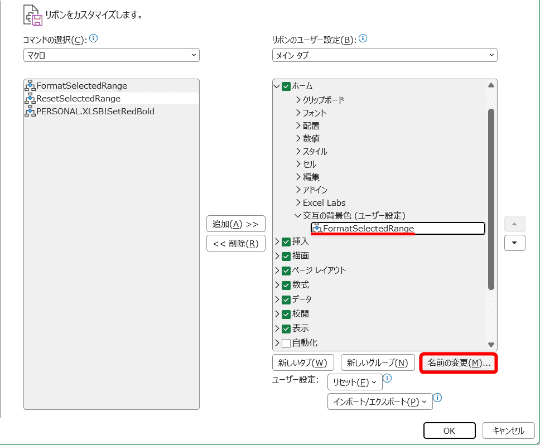Select FormatSelectedRange item under 交互の背景色 group

click(398, 228)
